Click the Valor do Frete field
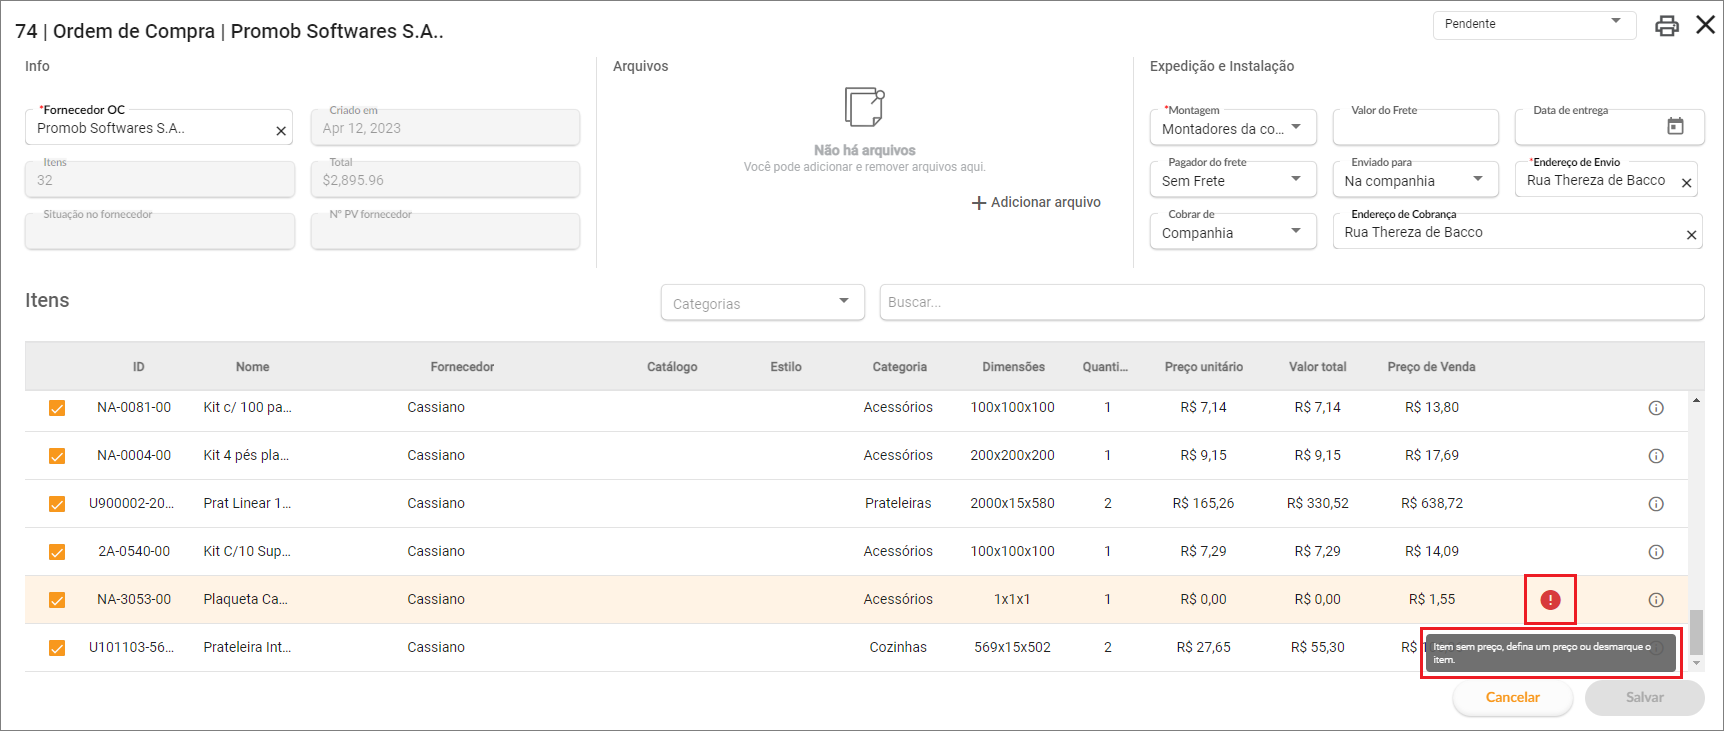This screenshot has width=1724, height=731. coord(1415,128)
